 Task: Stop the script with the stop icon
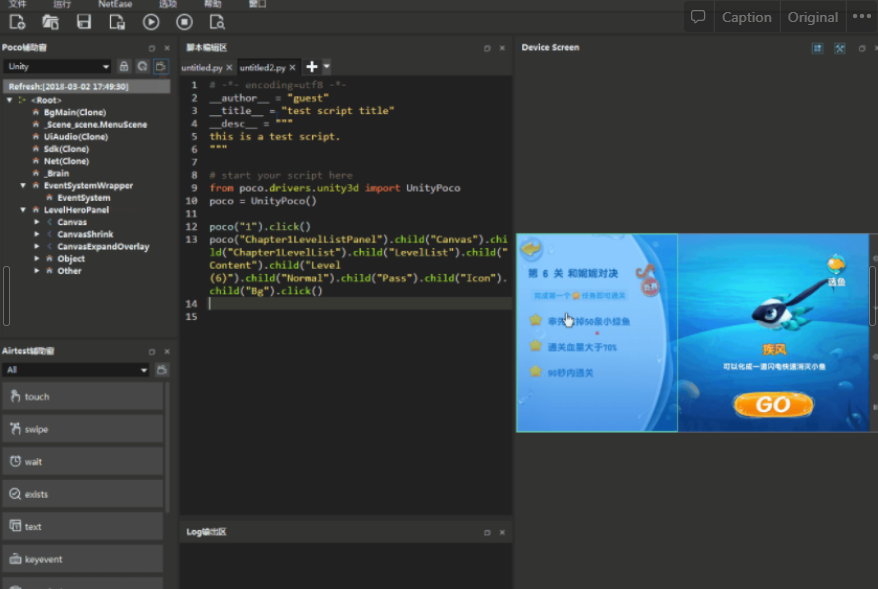[x=184, y=21]
